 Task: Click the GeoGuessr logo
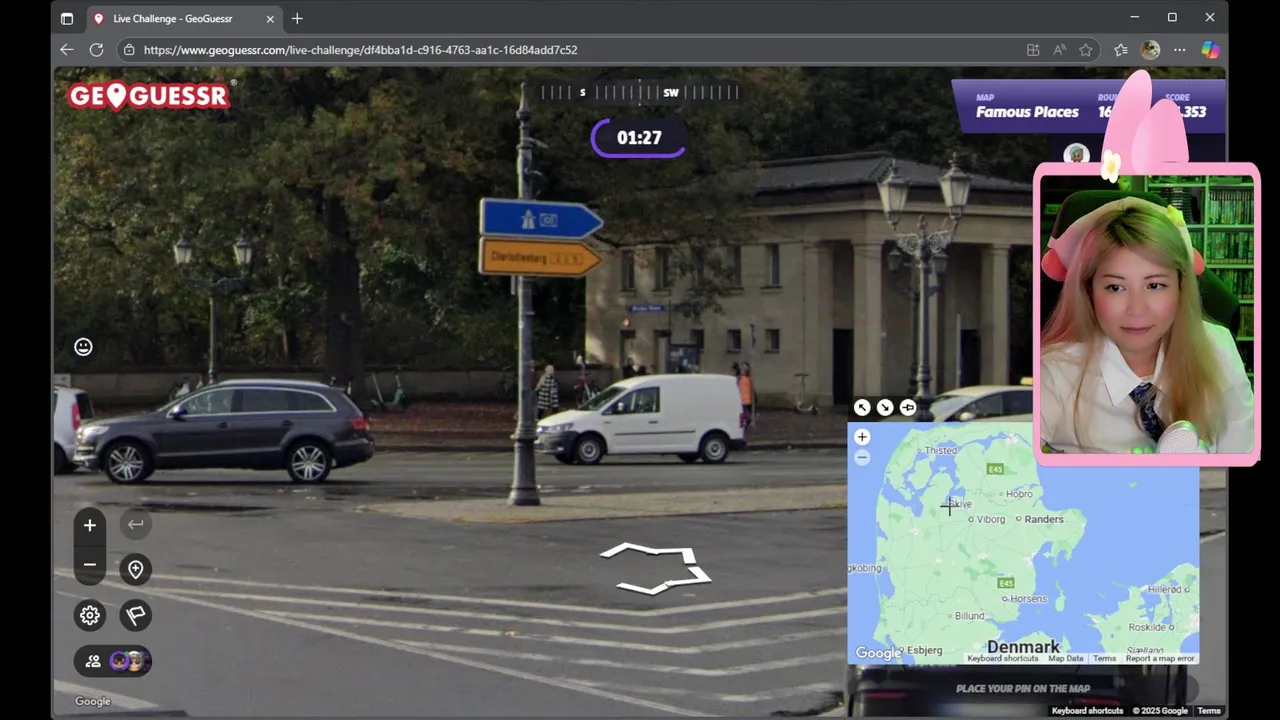click(x=150, y=95)
